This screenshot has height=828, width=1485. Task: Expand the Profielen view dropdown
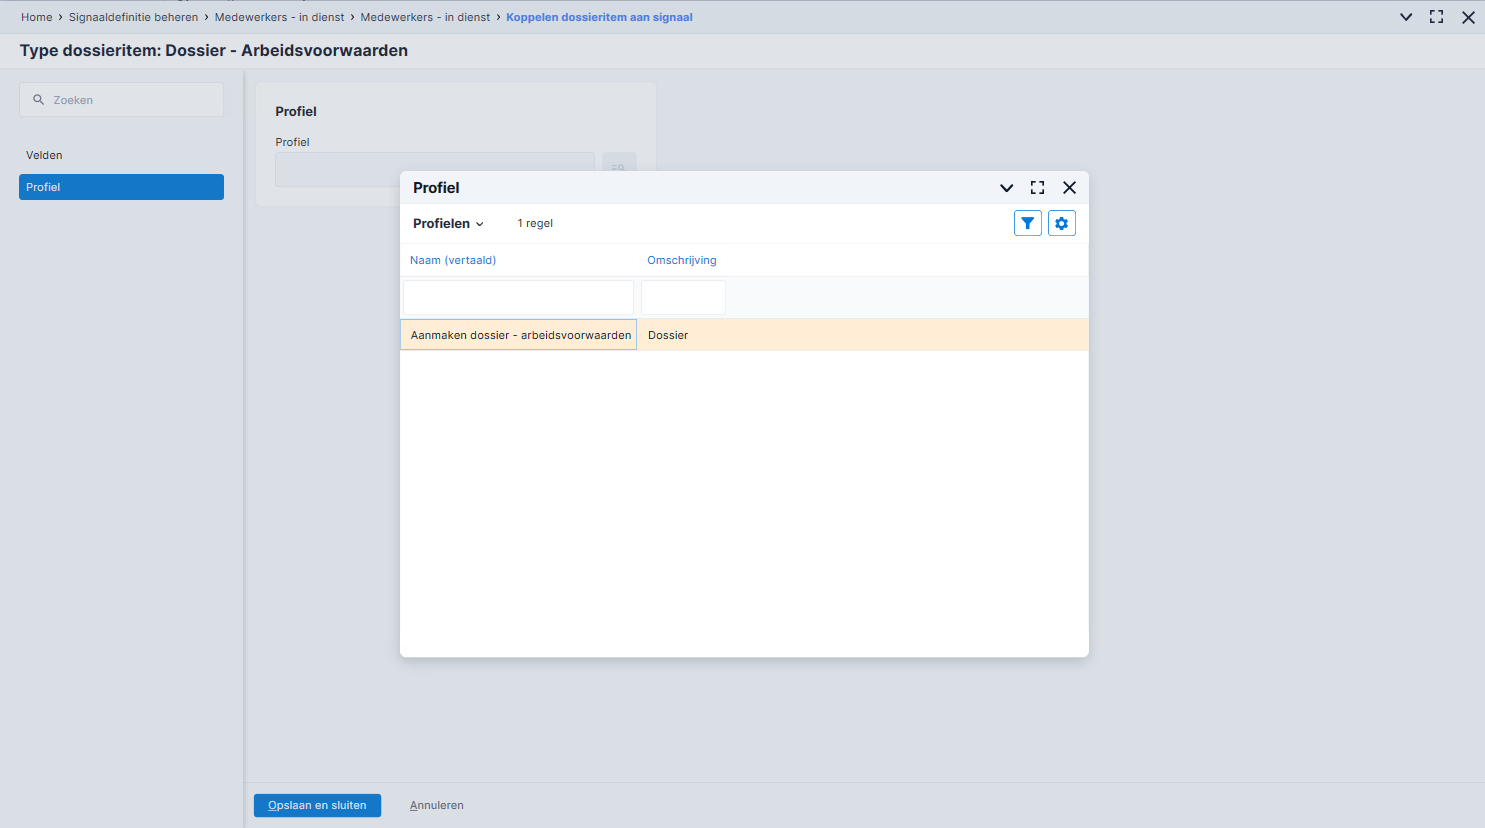[448, 224]
